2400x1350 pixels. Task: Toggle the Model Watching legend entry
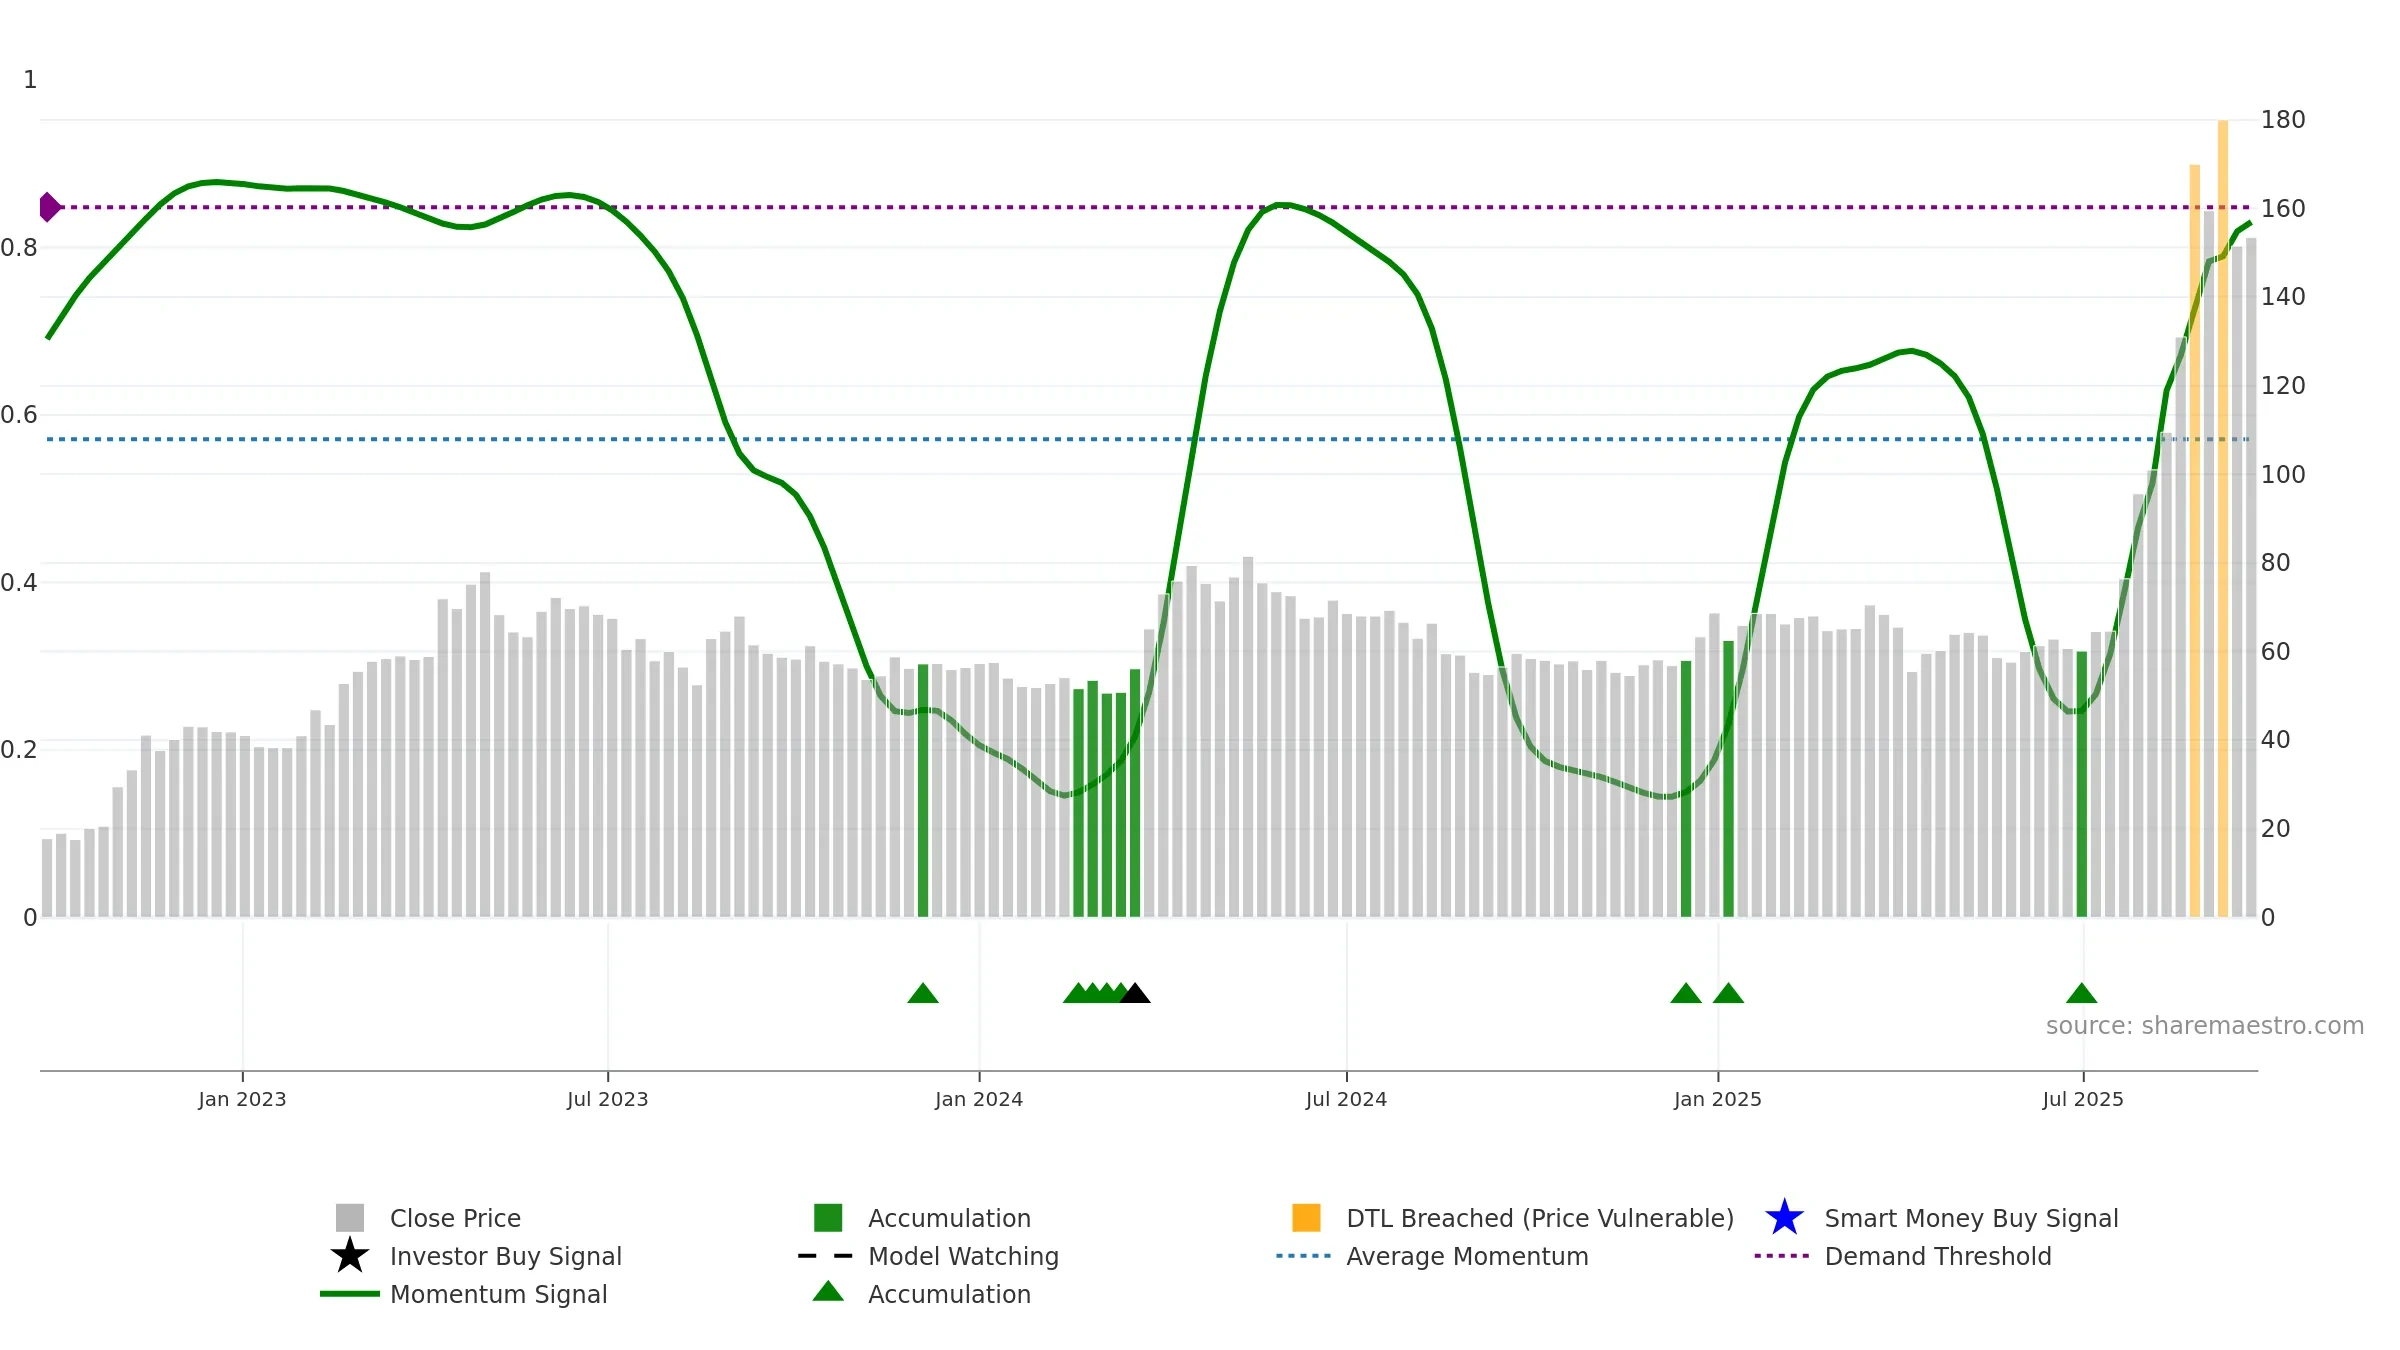963,1256
